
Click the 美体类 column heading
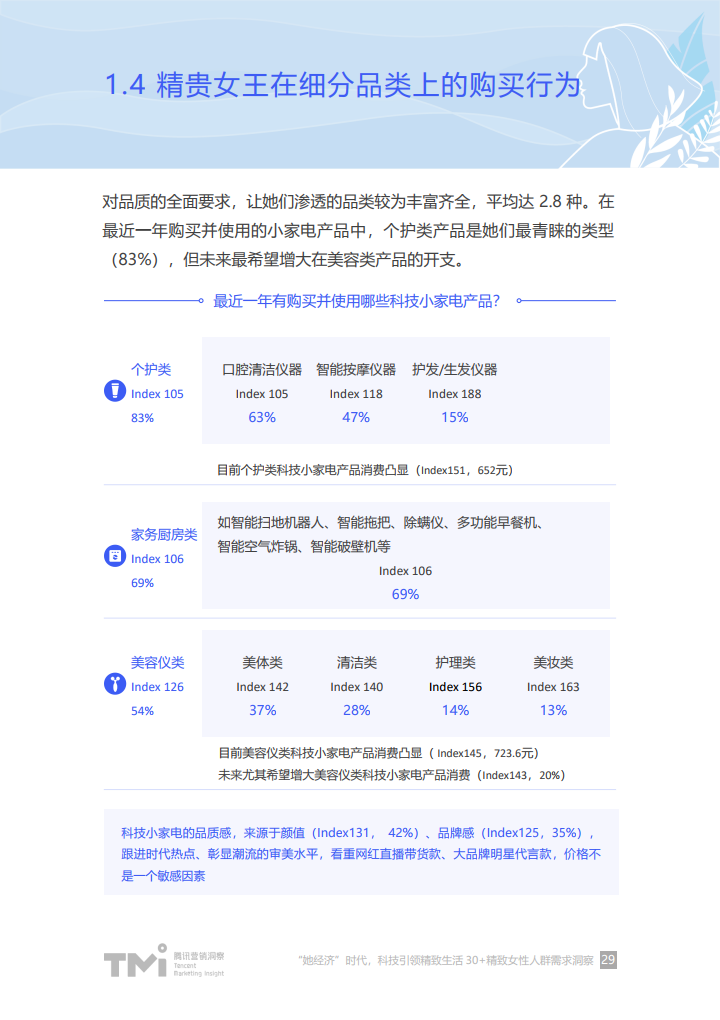click(x=262, y=662)
